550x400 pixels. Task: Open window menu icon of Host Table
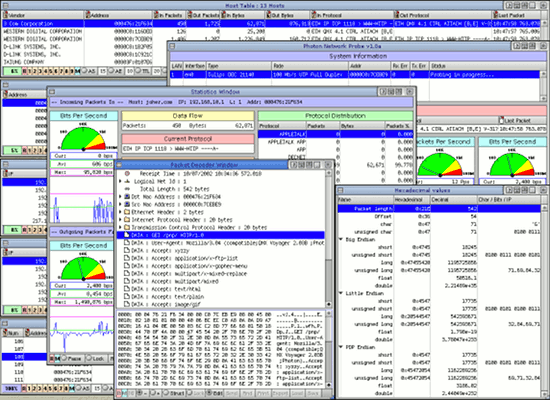point(5,6)
